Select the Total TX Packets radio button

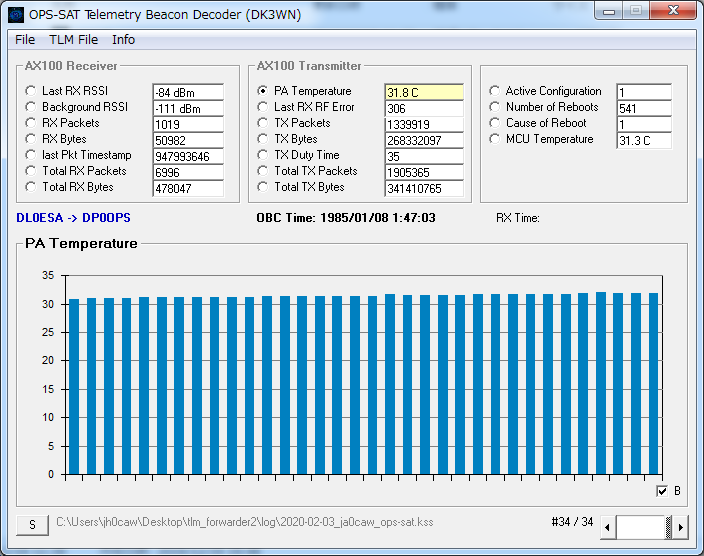263,171
